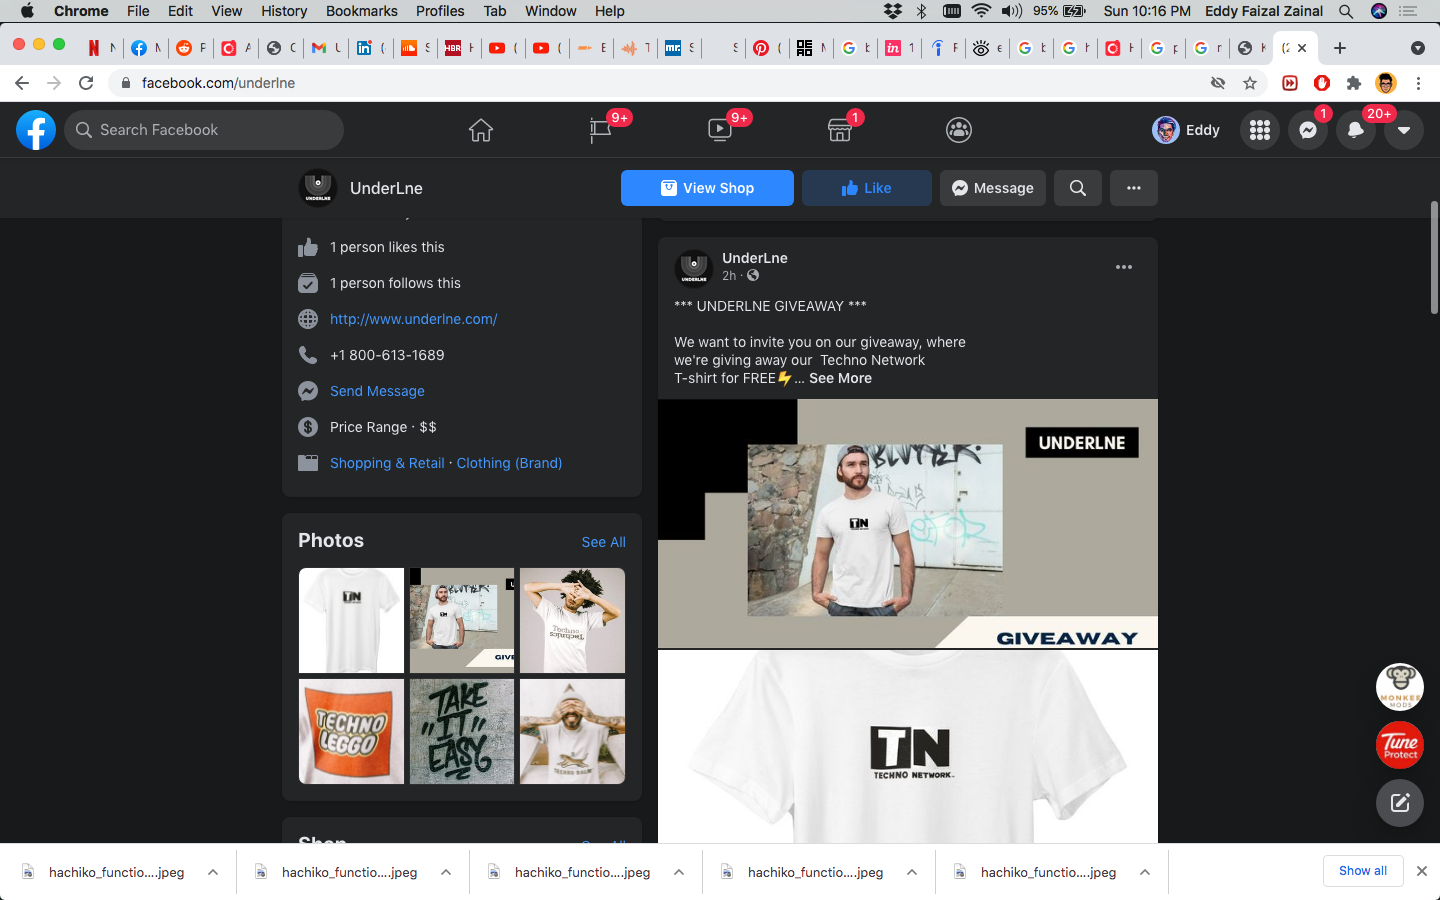The height and width of the screenshot is (900, 1440).
Task: Open page options three-dot menu
Action: (1134, 188)
